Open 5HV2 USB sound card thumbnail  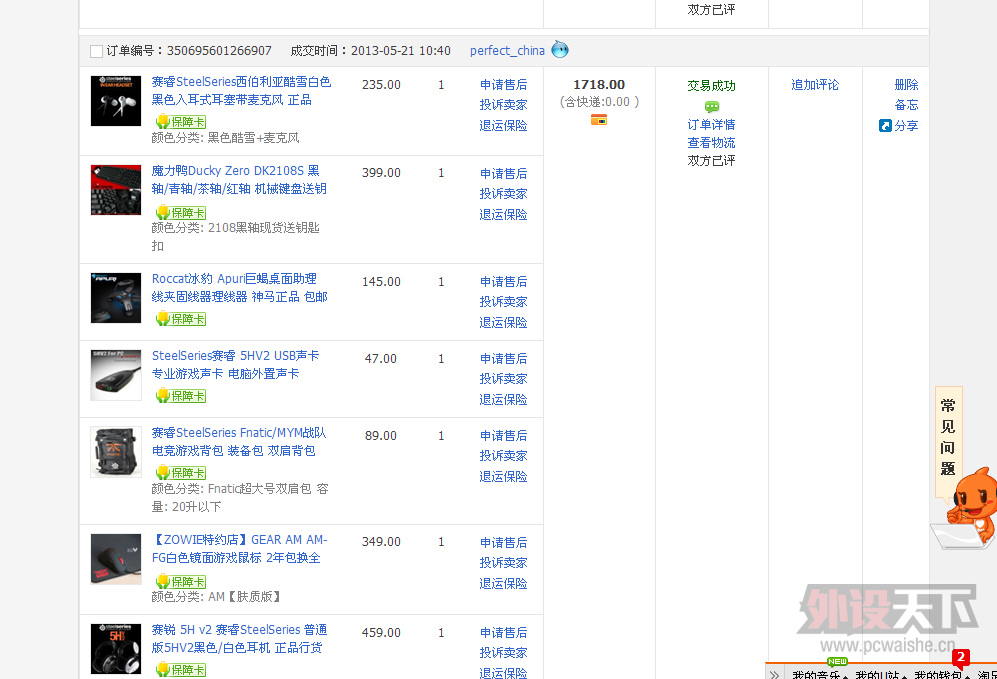116,375
